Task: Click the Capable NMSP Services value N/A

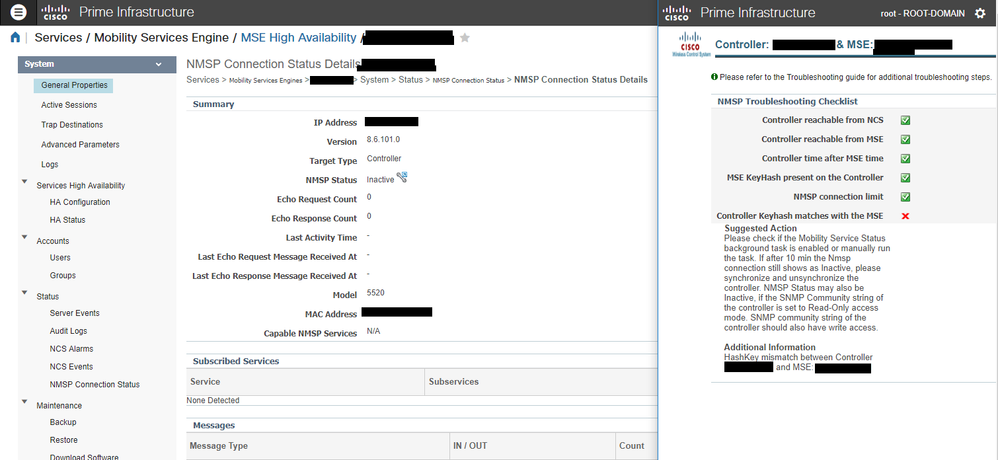Action: [373, 332]
